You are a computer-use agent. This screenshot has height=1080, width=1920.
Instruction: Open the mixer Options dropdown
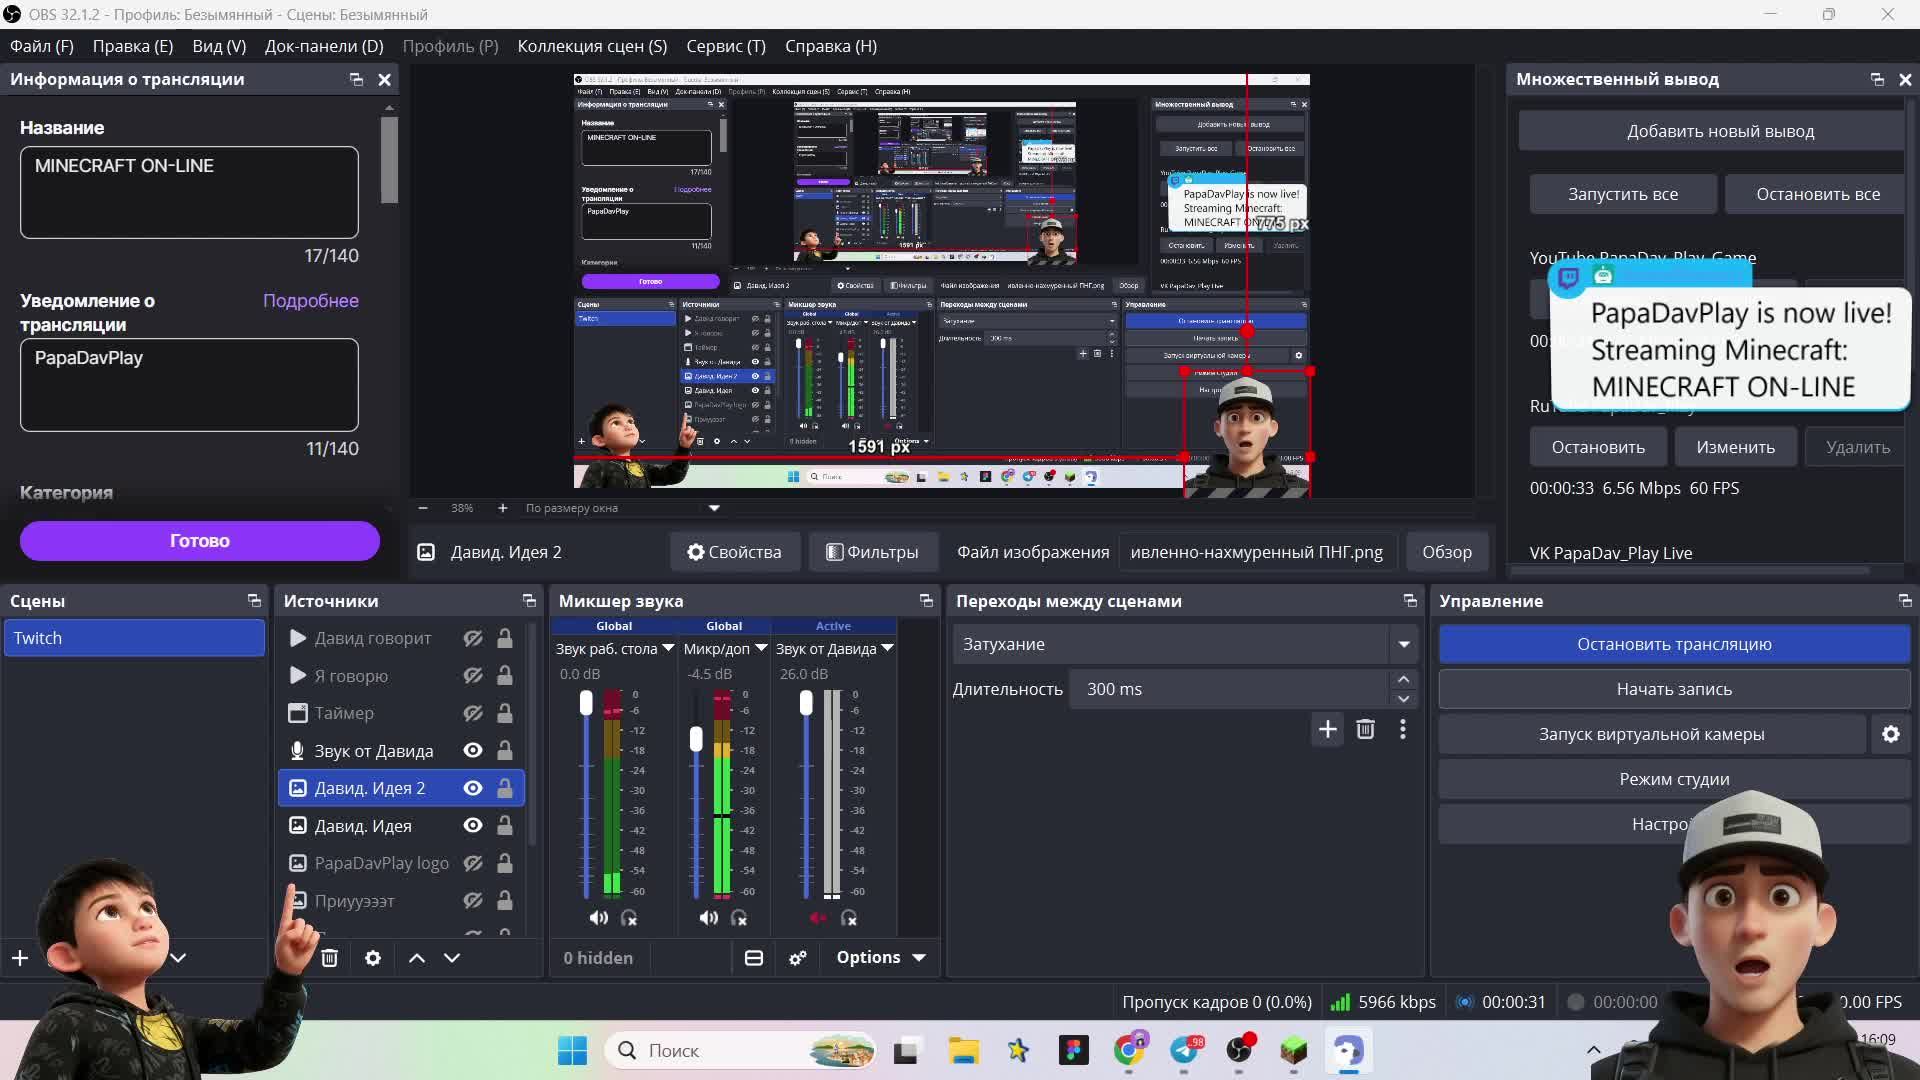click(881, 958)
